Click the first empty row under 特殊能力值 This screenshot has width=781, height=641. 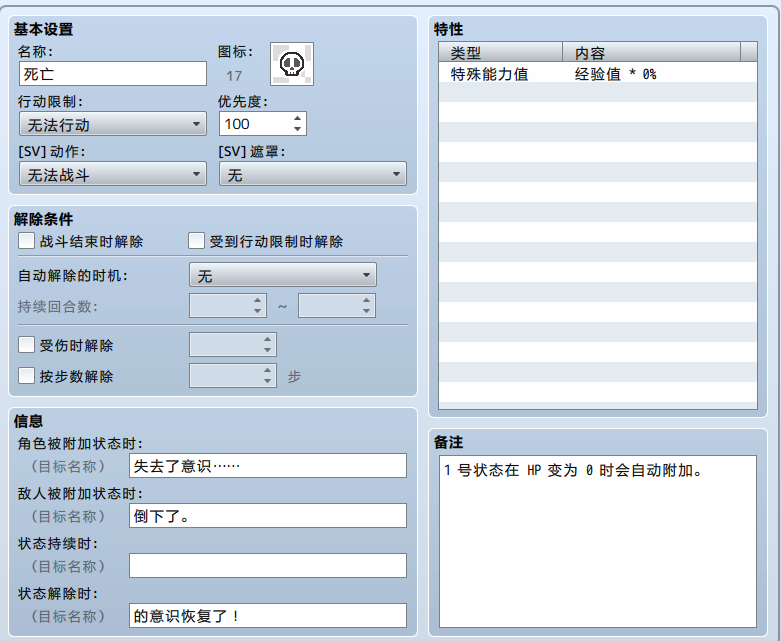click(x=598, y=93)
